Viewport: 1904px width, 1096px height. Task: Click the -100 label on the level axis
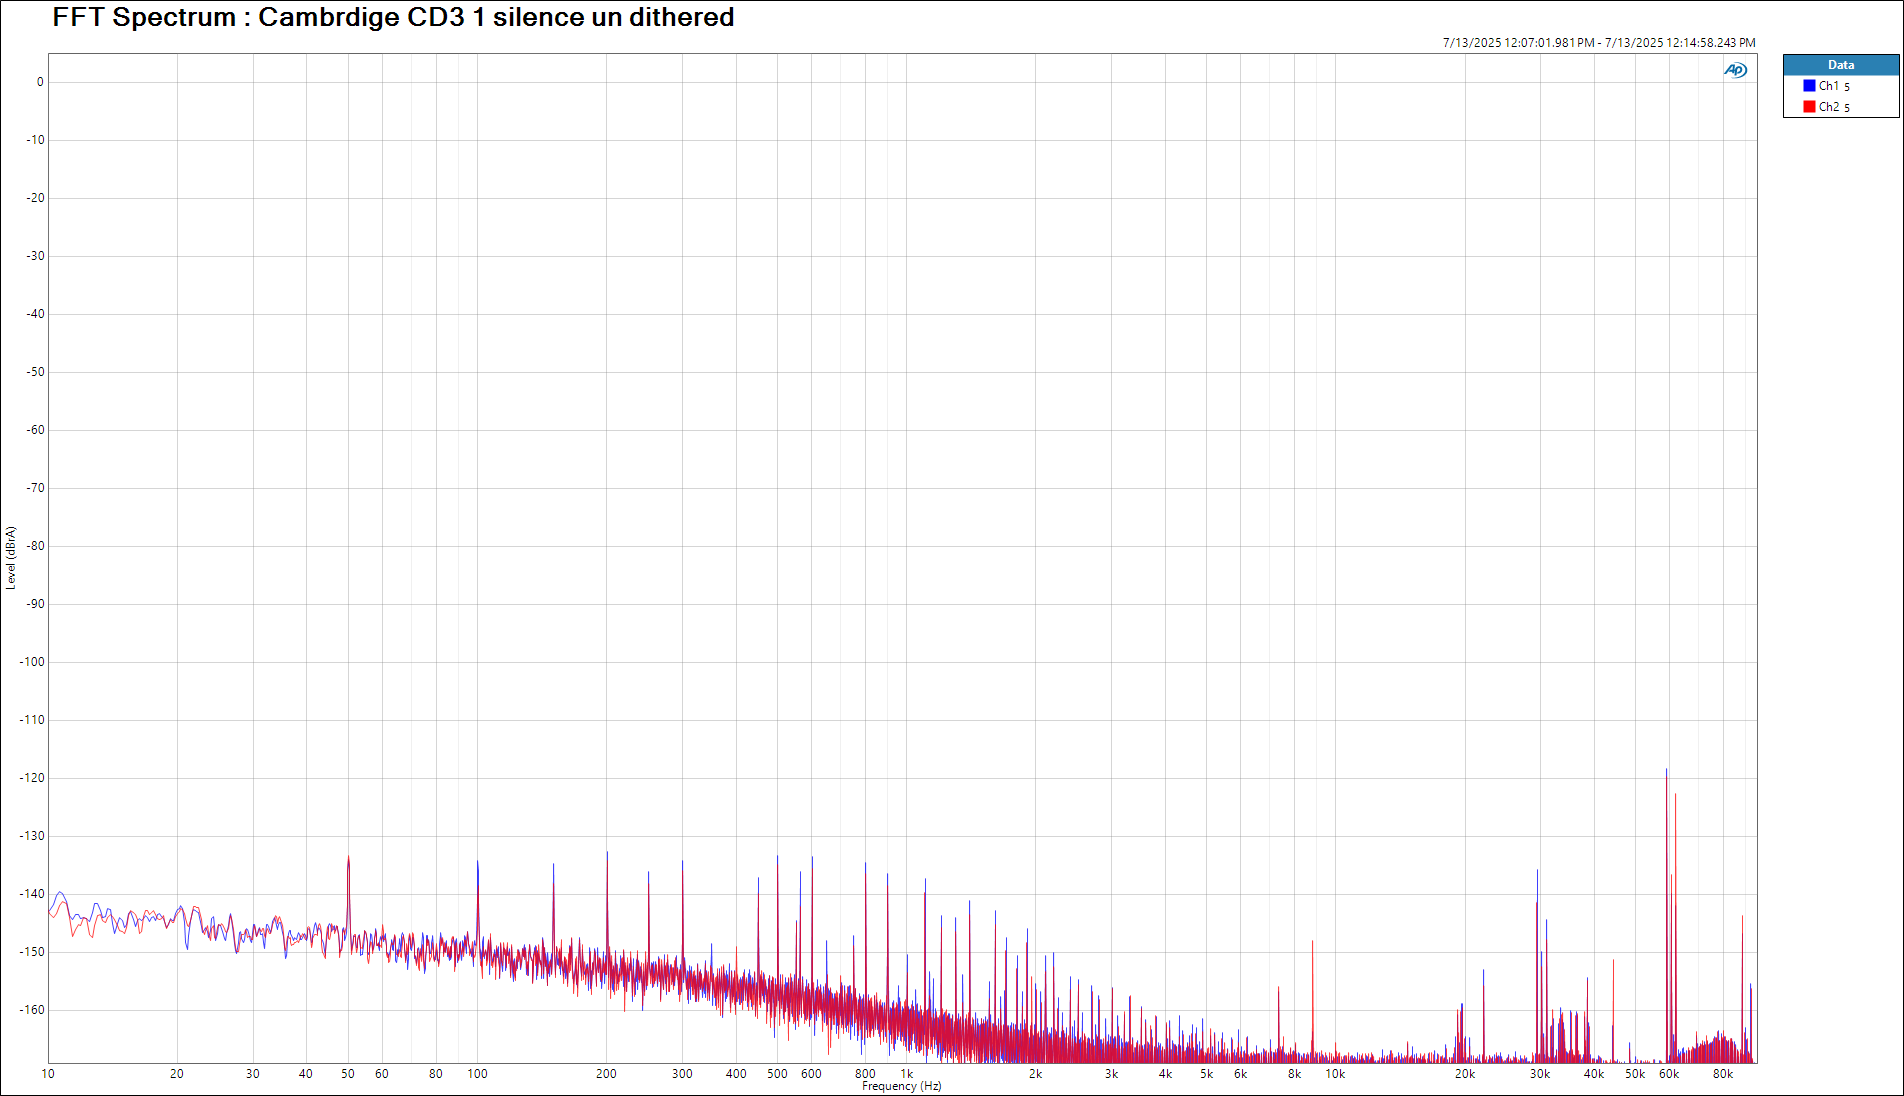pos(33,662)
